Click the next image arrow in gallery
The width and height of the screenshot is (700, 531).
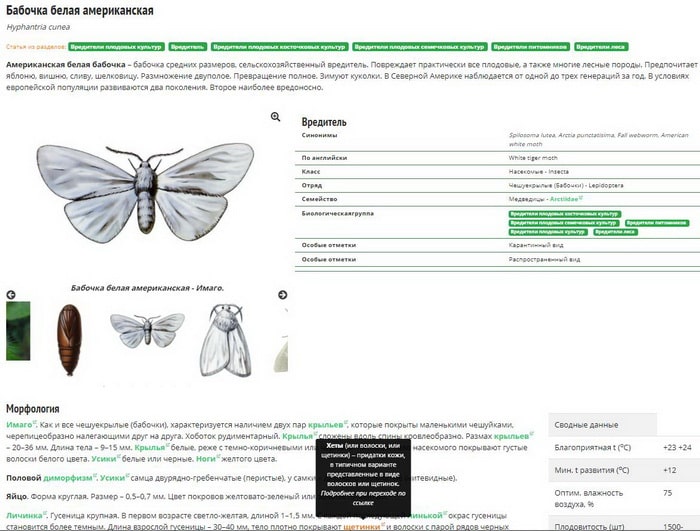click(x=282, y=295)
